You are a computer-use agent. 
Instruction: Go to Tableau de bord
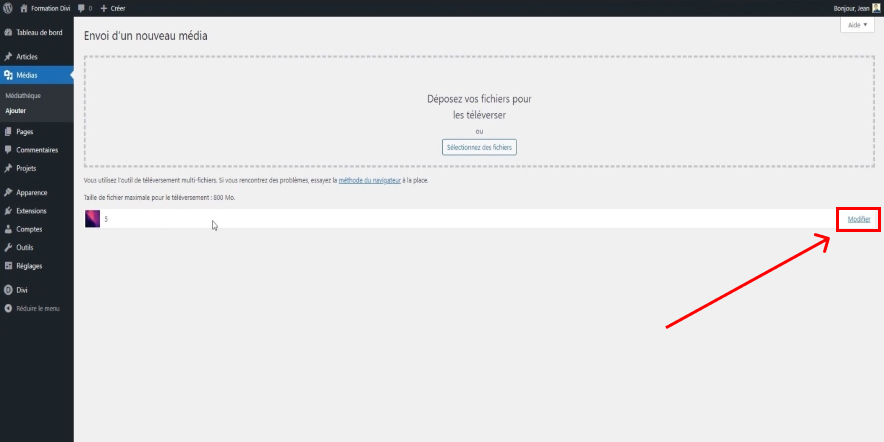point(39,33)
